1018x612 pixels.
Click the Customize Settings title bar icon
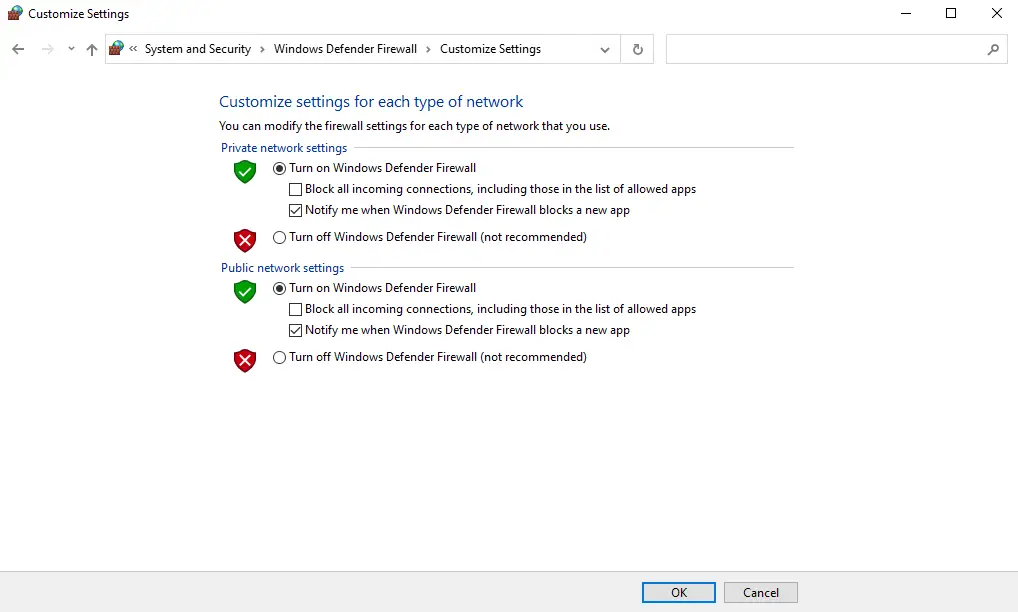point(15,13)
